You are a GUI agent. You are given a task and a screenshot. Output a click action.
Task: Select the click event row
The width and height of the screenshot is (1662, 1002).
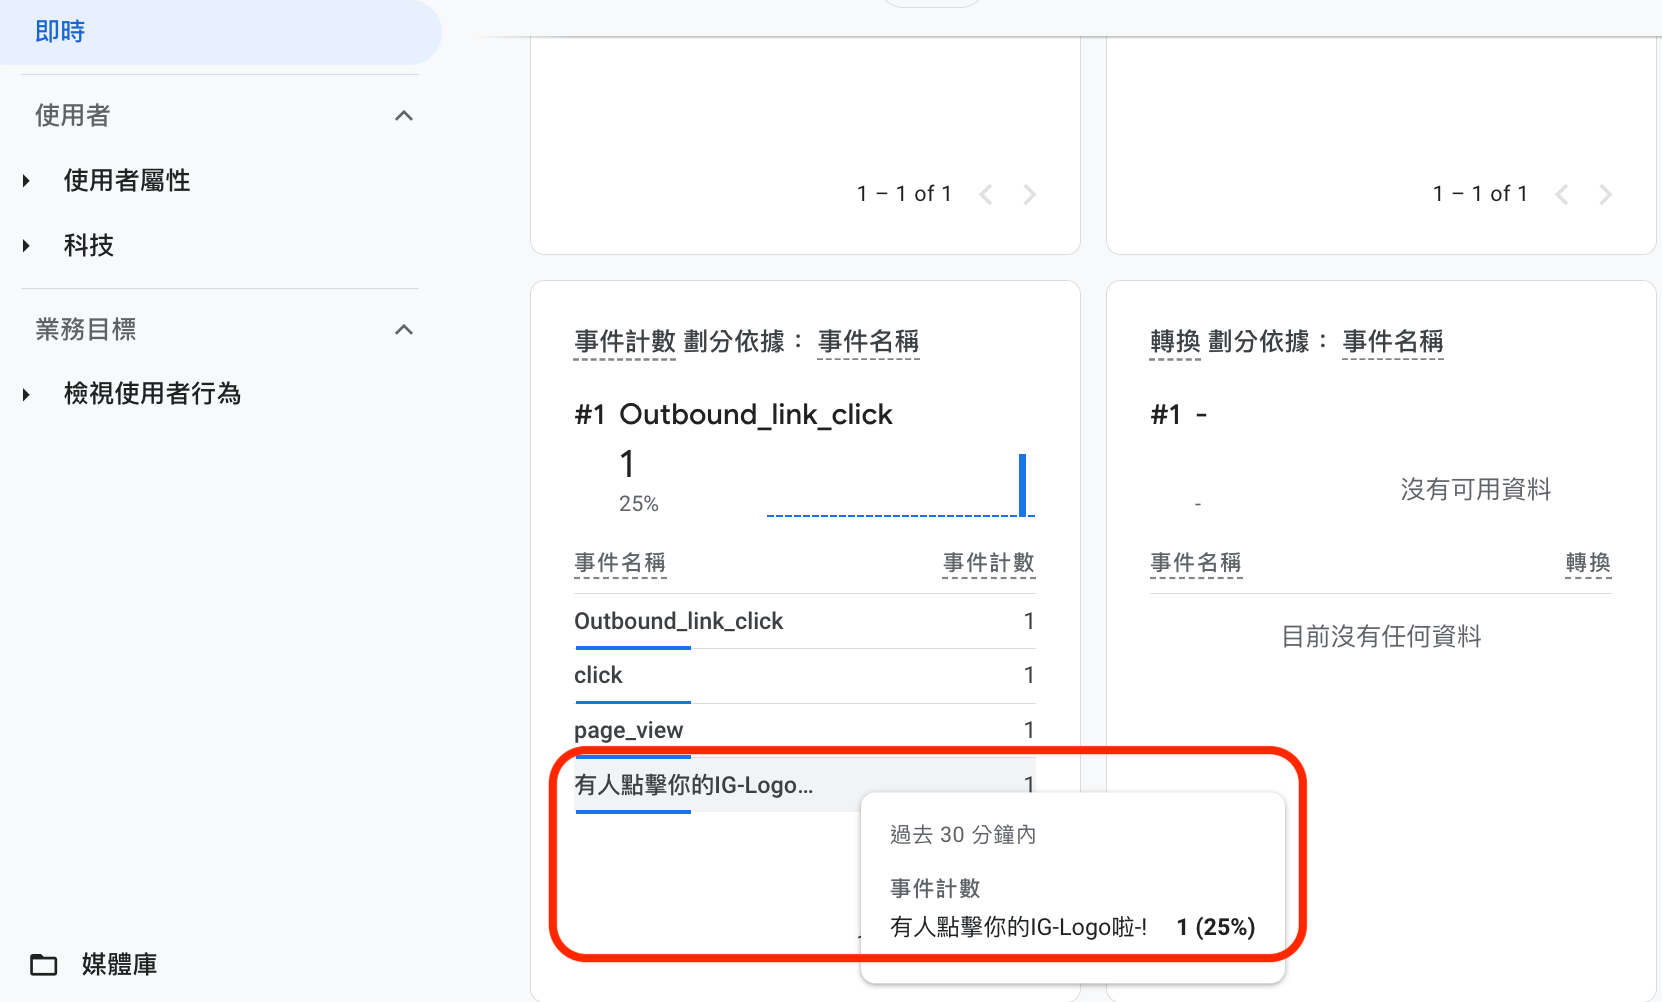(x=805, y=676)
